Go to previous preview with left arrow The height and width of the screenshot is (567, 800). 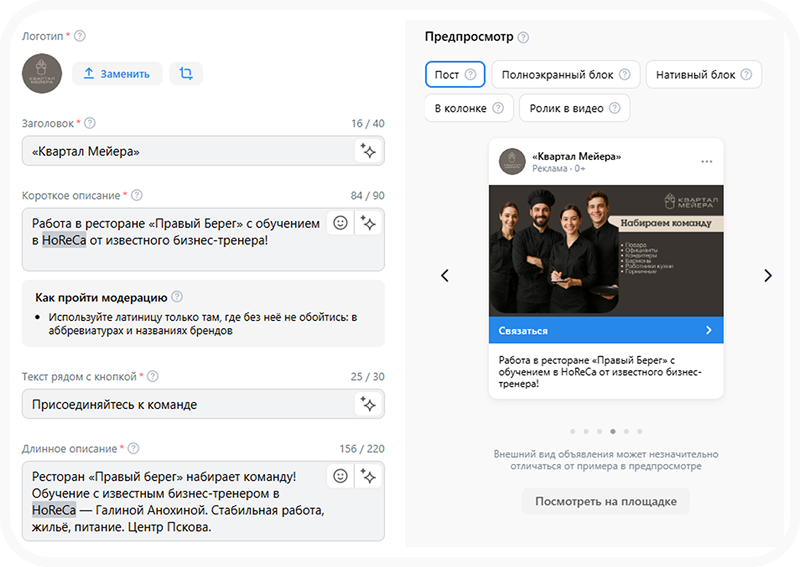[445, 276]
